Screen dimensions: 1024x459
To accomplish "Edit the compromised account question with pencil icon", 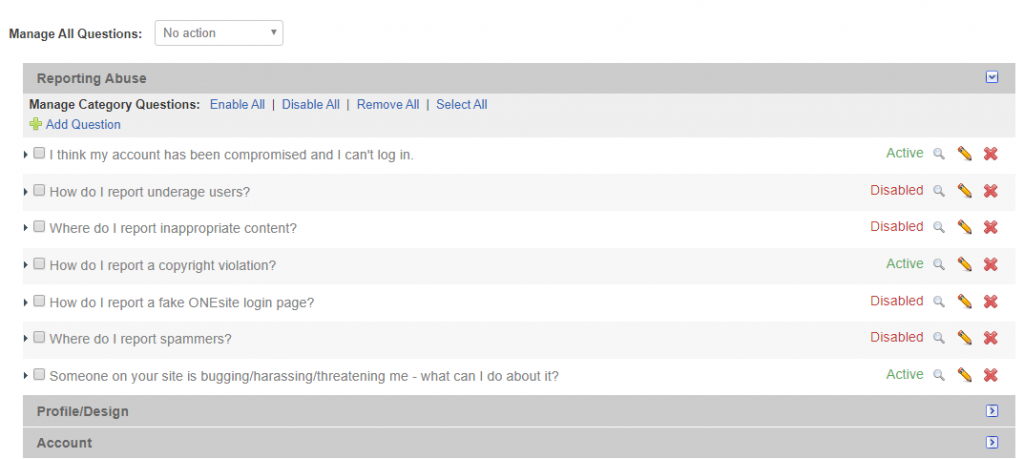I will coord(964,153).
